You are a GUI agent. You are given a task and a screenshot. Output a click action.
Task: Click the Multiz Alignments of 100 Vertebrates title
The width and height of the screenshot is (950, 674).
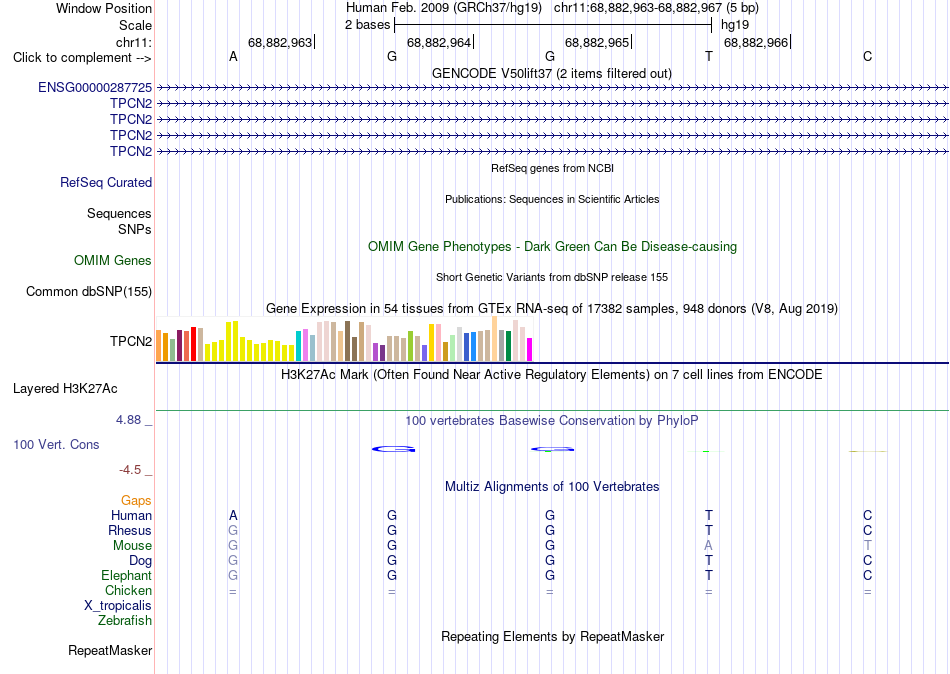click(552, 487)
